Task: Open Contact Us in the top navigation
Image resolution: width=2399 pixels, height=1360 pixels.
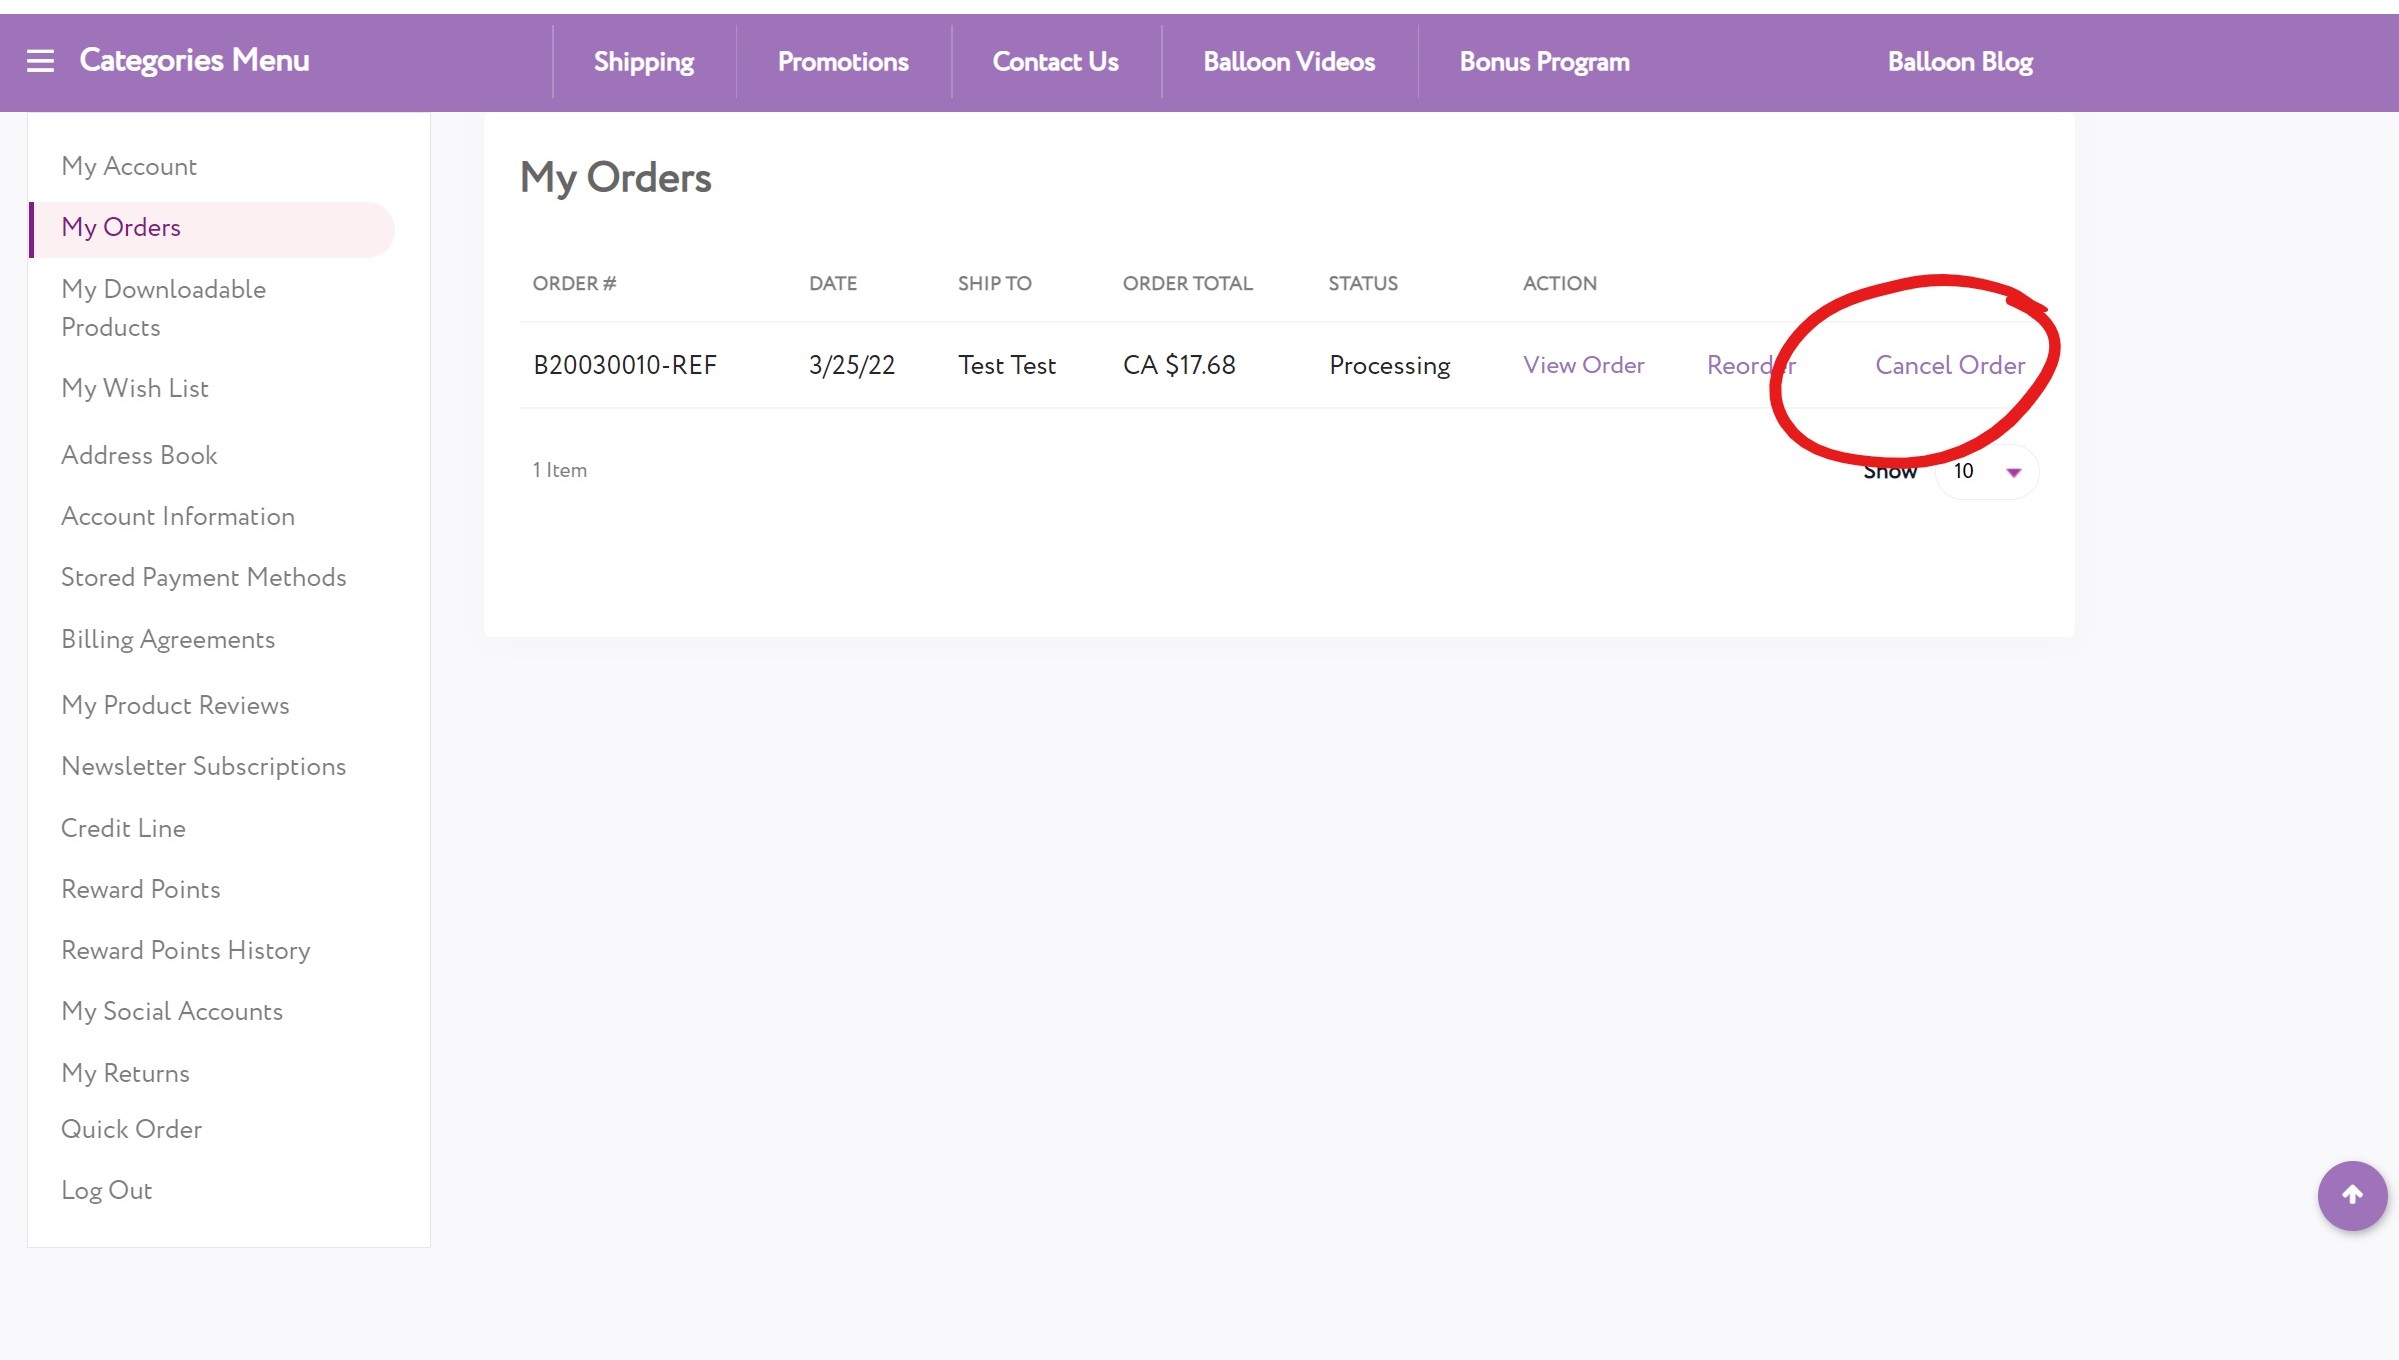Action: click(1055, 62)
